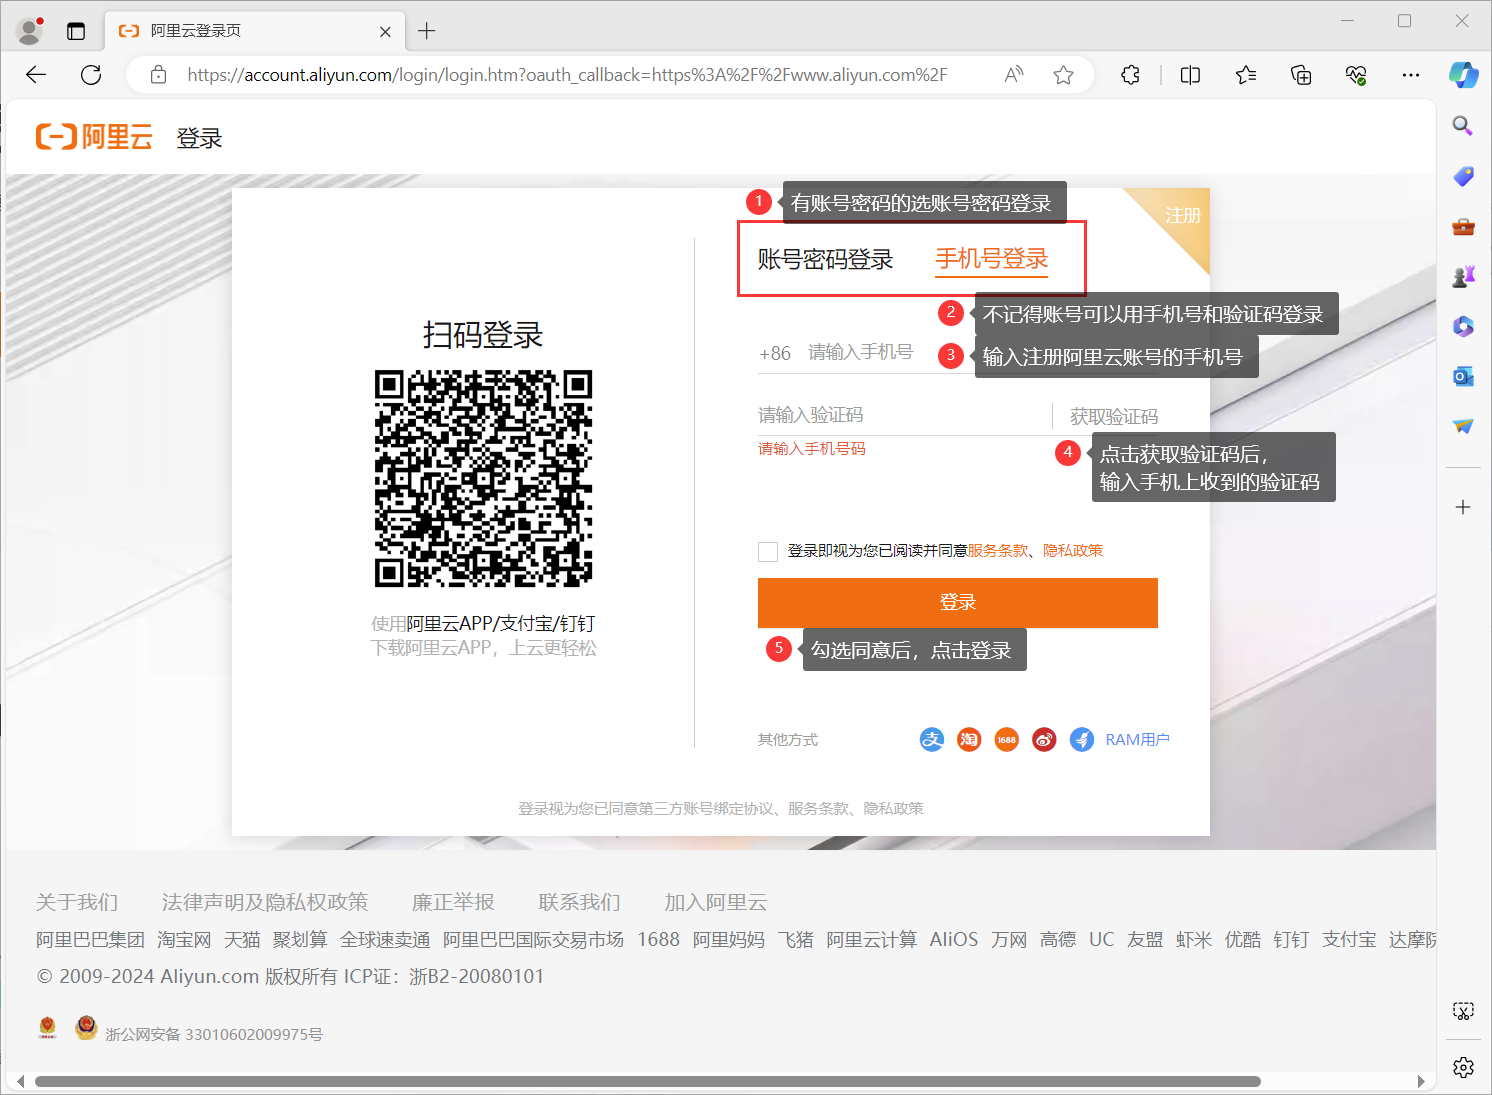1492x1095 pixels.
Task: Open 浙公网安备 33010602009975号 link
Action: coord(214,1034)
